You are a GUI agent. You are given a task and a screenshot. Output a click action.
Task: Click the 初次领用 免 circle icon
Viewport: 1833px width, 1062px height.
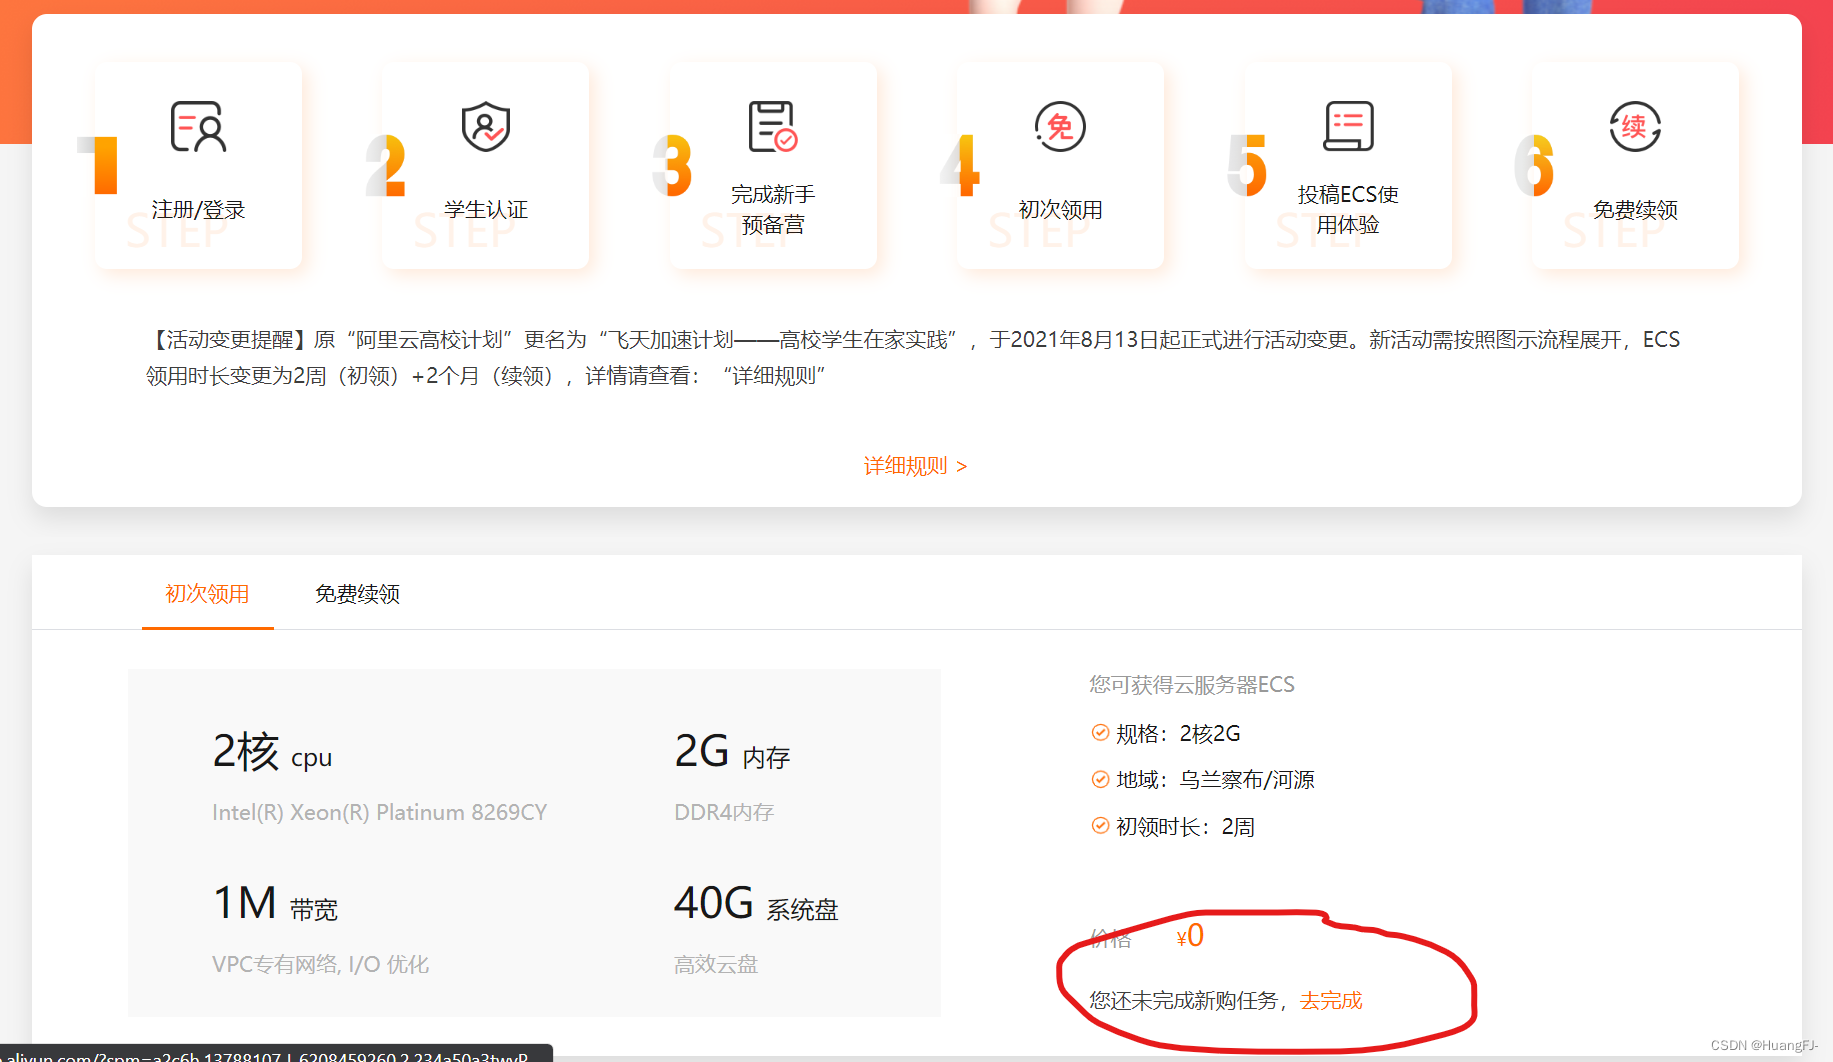[x=1060, y=127]
